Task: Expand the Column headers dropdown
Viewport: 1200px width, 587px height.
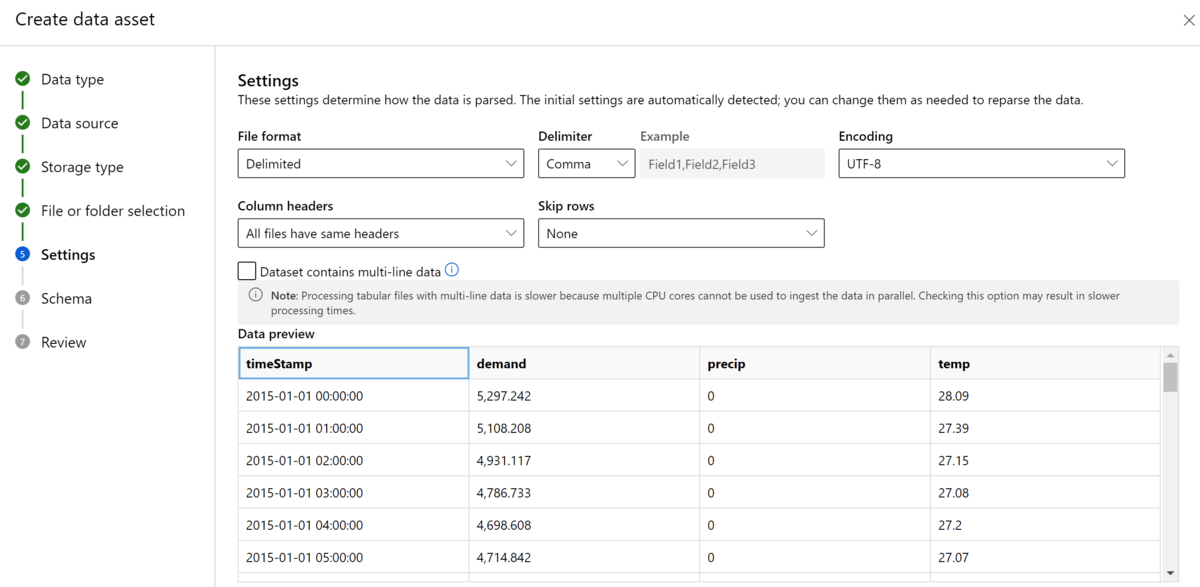Action: (x=380, y=234)
